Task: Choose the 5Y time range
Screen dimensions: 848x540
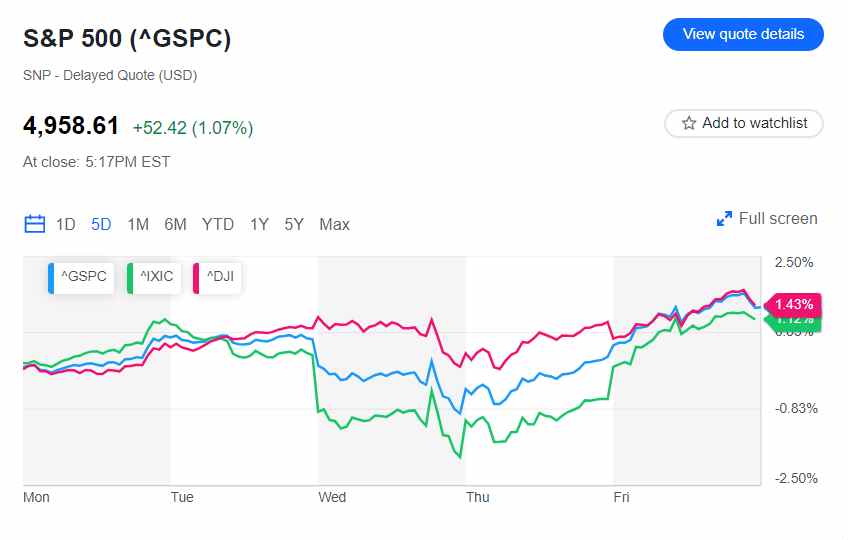Action: (293, 224)
